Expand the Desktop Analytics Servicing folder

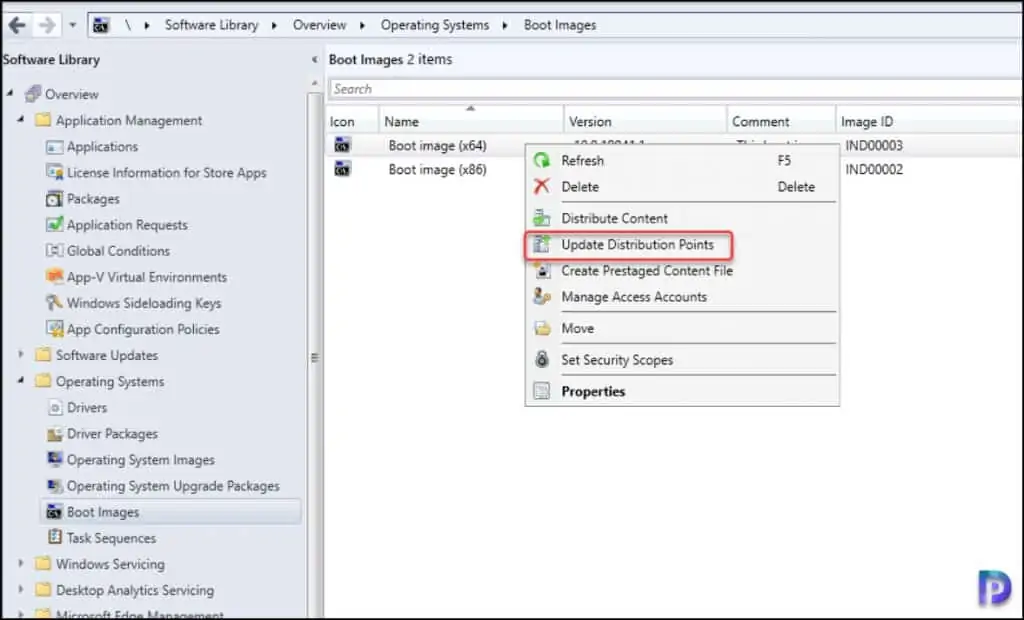(x=21, y=589)
